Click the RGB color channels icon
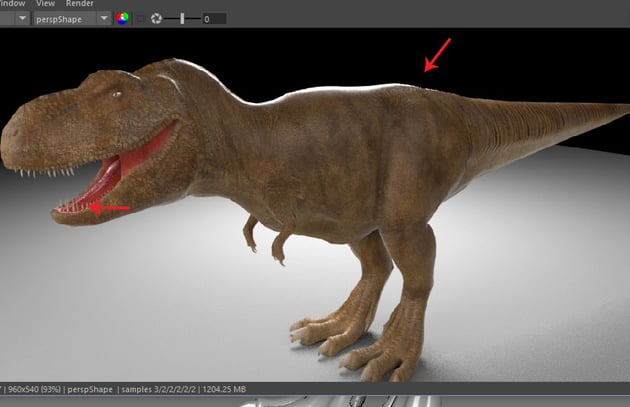The height and width of the screenshot is (407, 630). coord(122,19)
